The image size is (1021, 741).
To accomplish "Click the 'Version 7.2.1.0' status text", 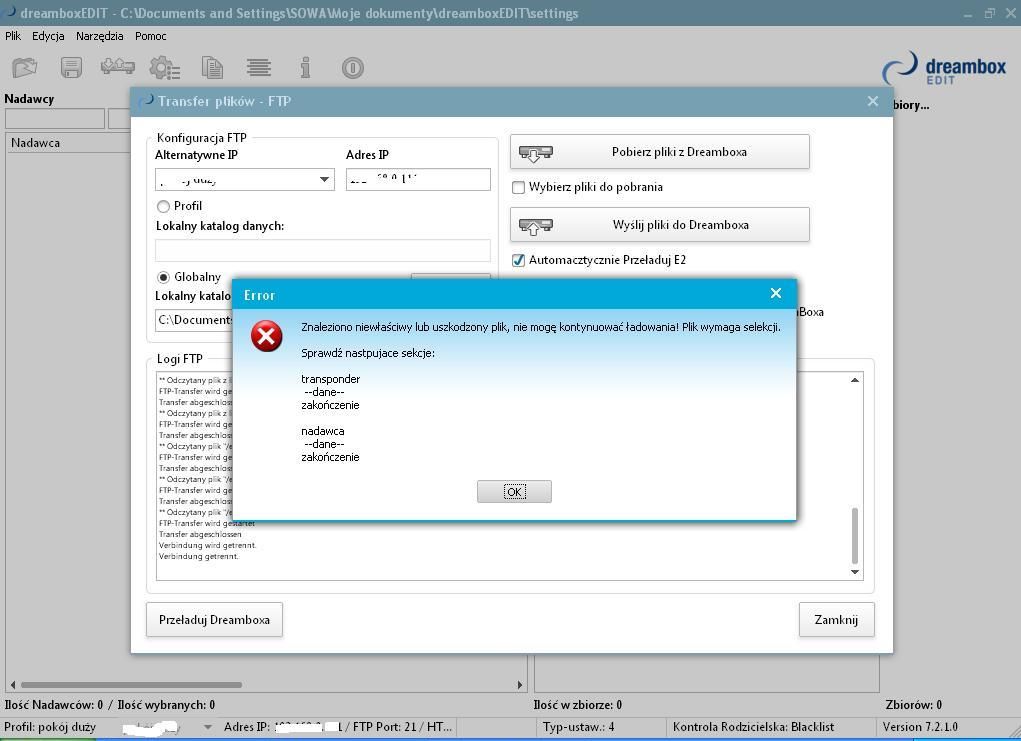I will click(920, 727).
